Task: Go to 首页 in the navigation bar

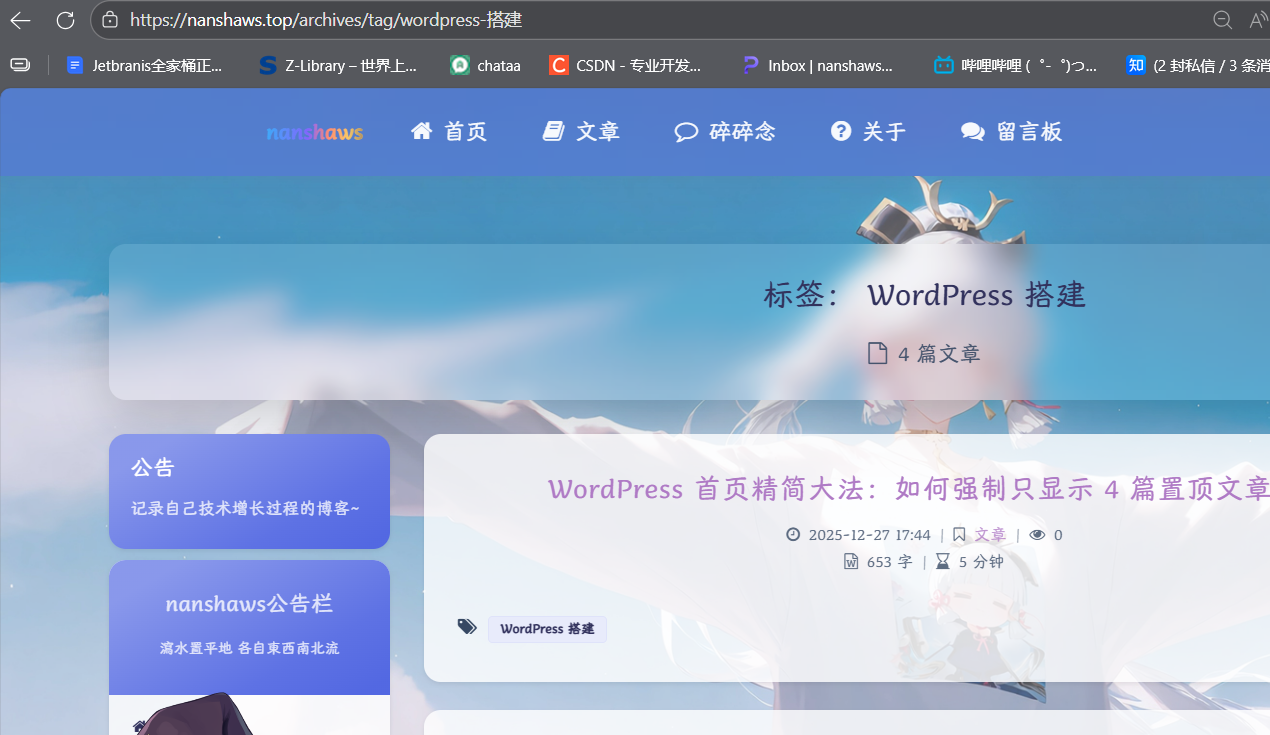Action: (449, 132)
